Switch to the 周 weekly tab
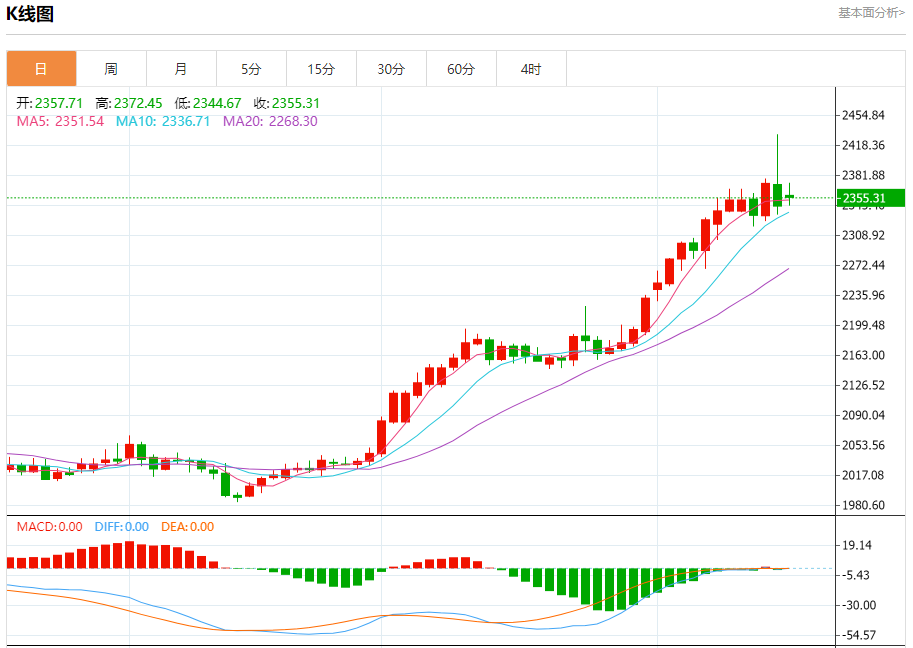 111,69
